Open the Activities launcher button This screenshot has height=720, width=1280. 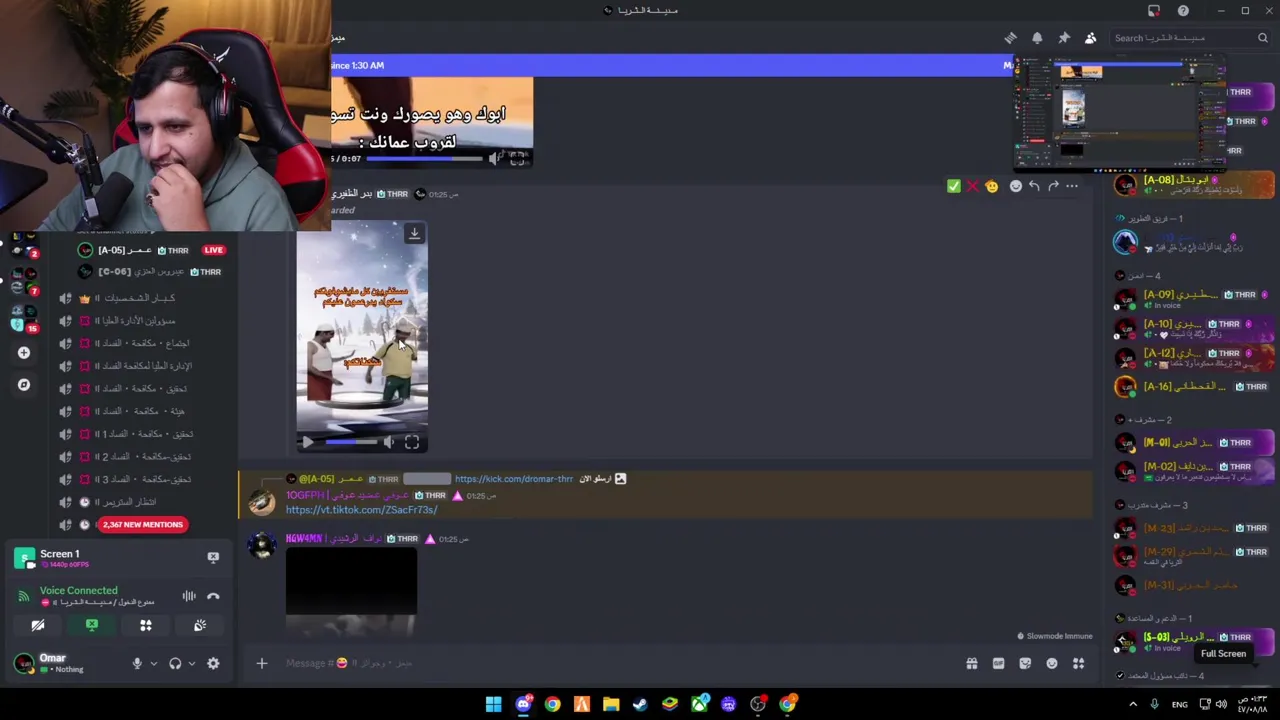pos(146,626)
